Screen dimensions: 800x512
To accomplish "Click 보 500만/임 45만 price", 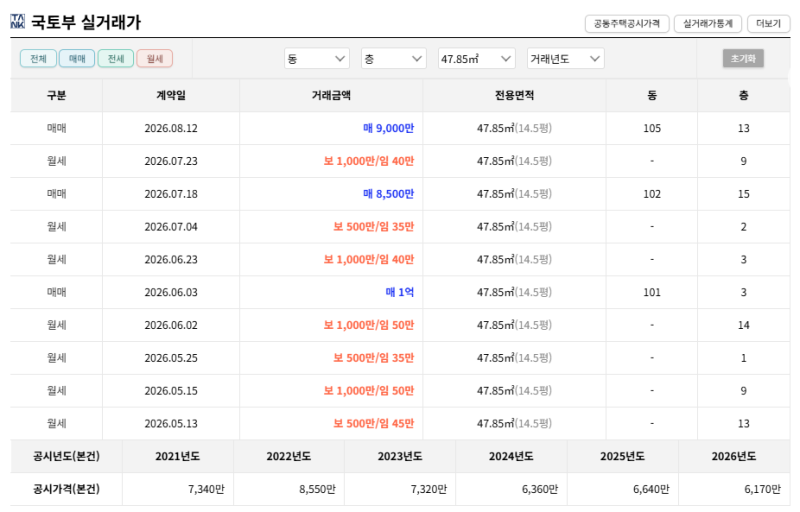I will [x=373, y=424].
